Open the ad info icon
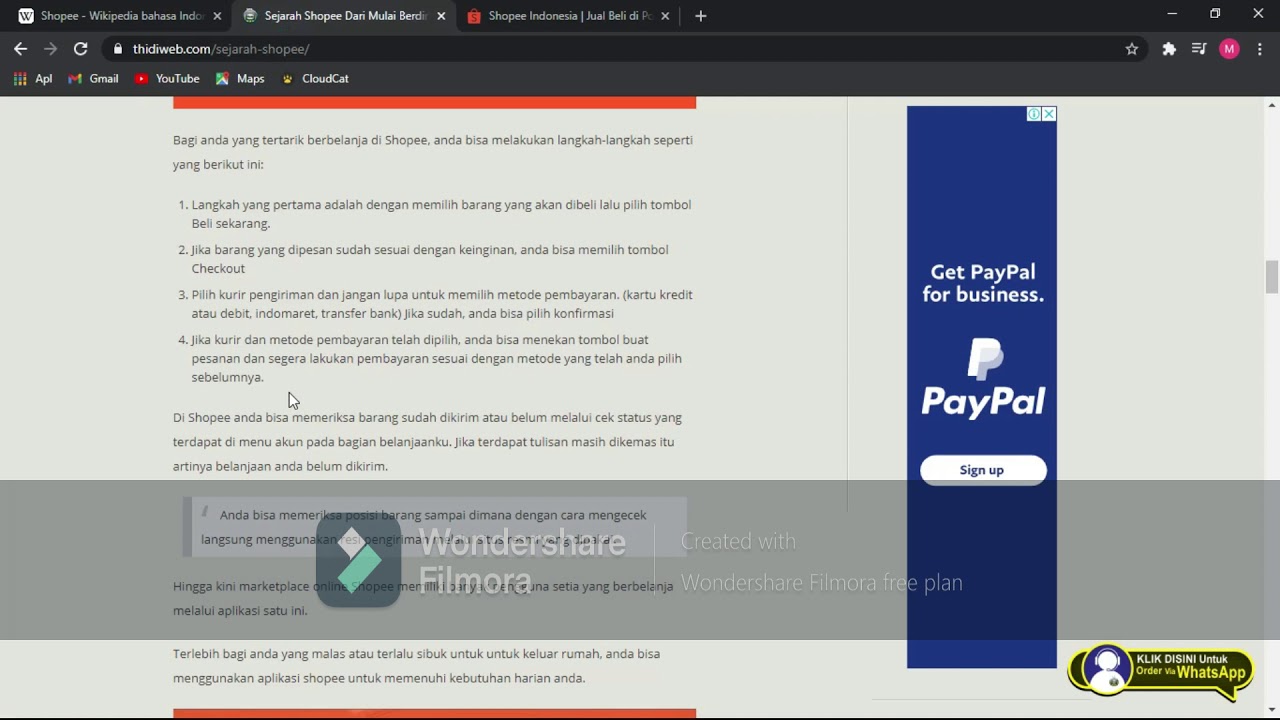1280x720 pixels. click(1034, 114)
